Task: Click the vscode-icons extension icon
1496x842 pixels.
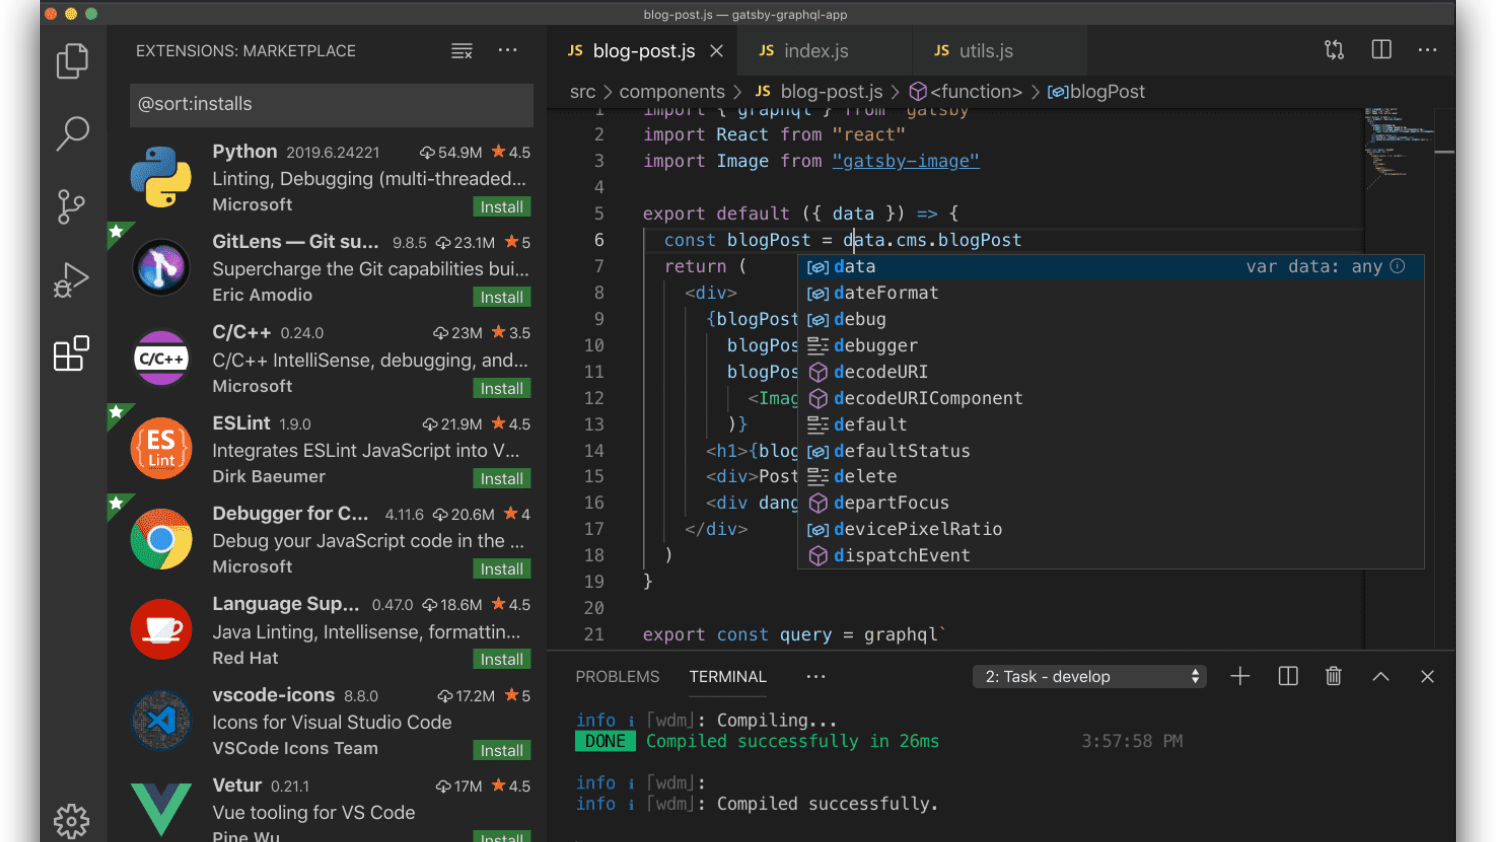Action: click(x=161, y=720)
